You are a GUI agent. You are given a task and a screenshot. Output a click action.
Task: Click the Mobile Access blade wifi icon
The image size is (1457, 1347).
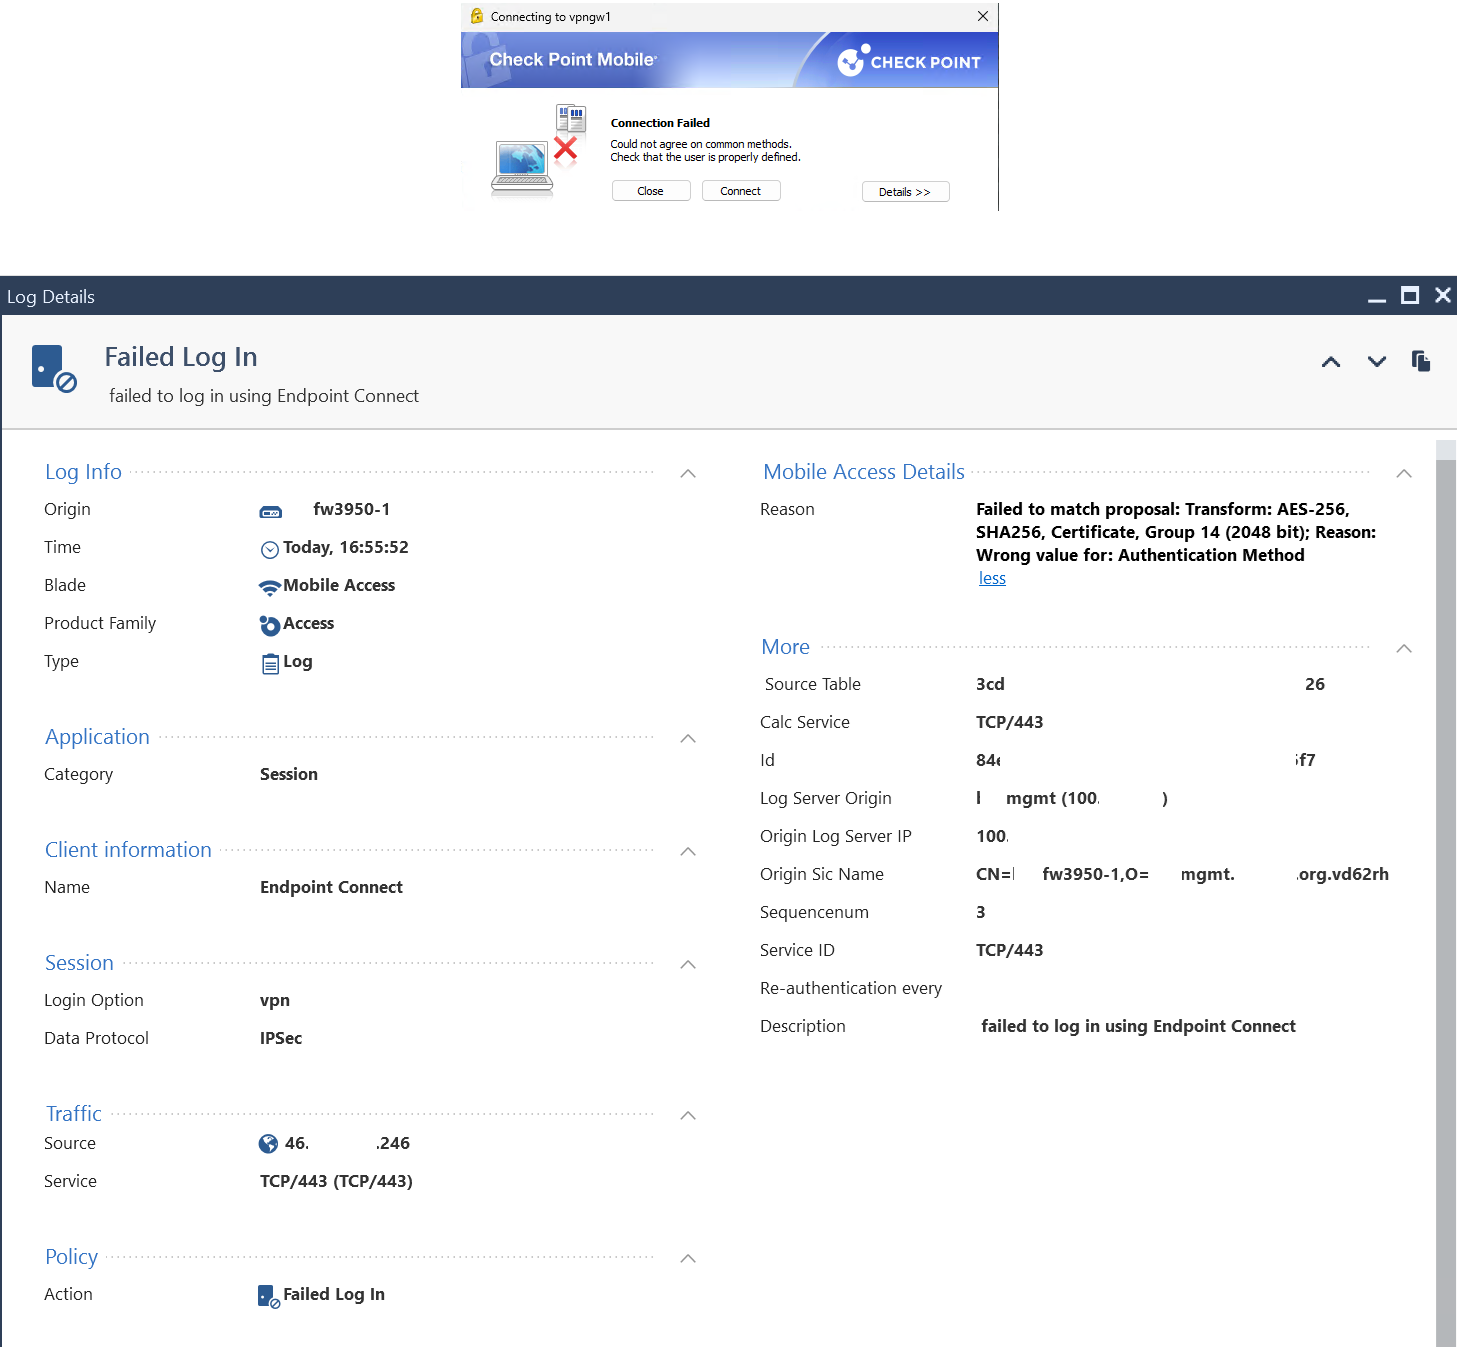(x=269, y=587)
